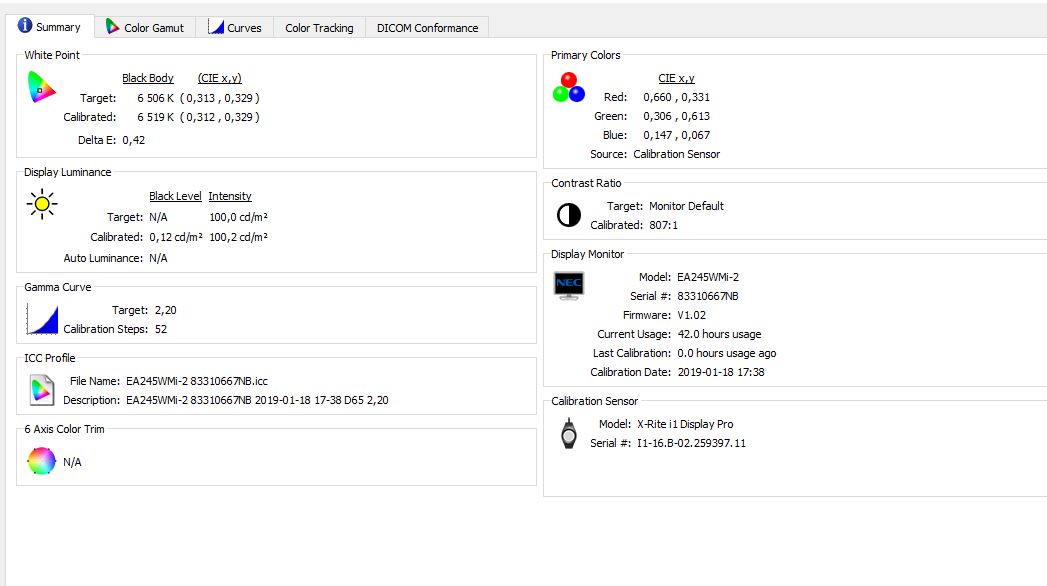Click the ICC Profile document icon
This screenshot has width=1047, height=586.
pos(41,389)
